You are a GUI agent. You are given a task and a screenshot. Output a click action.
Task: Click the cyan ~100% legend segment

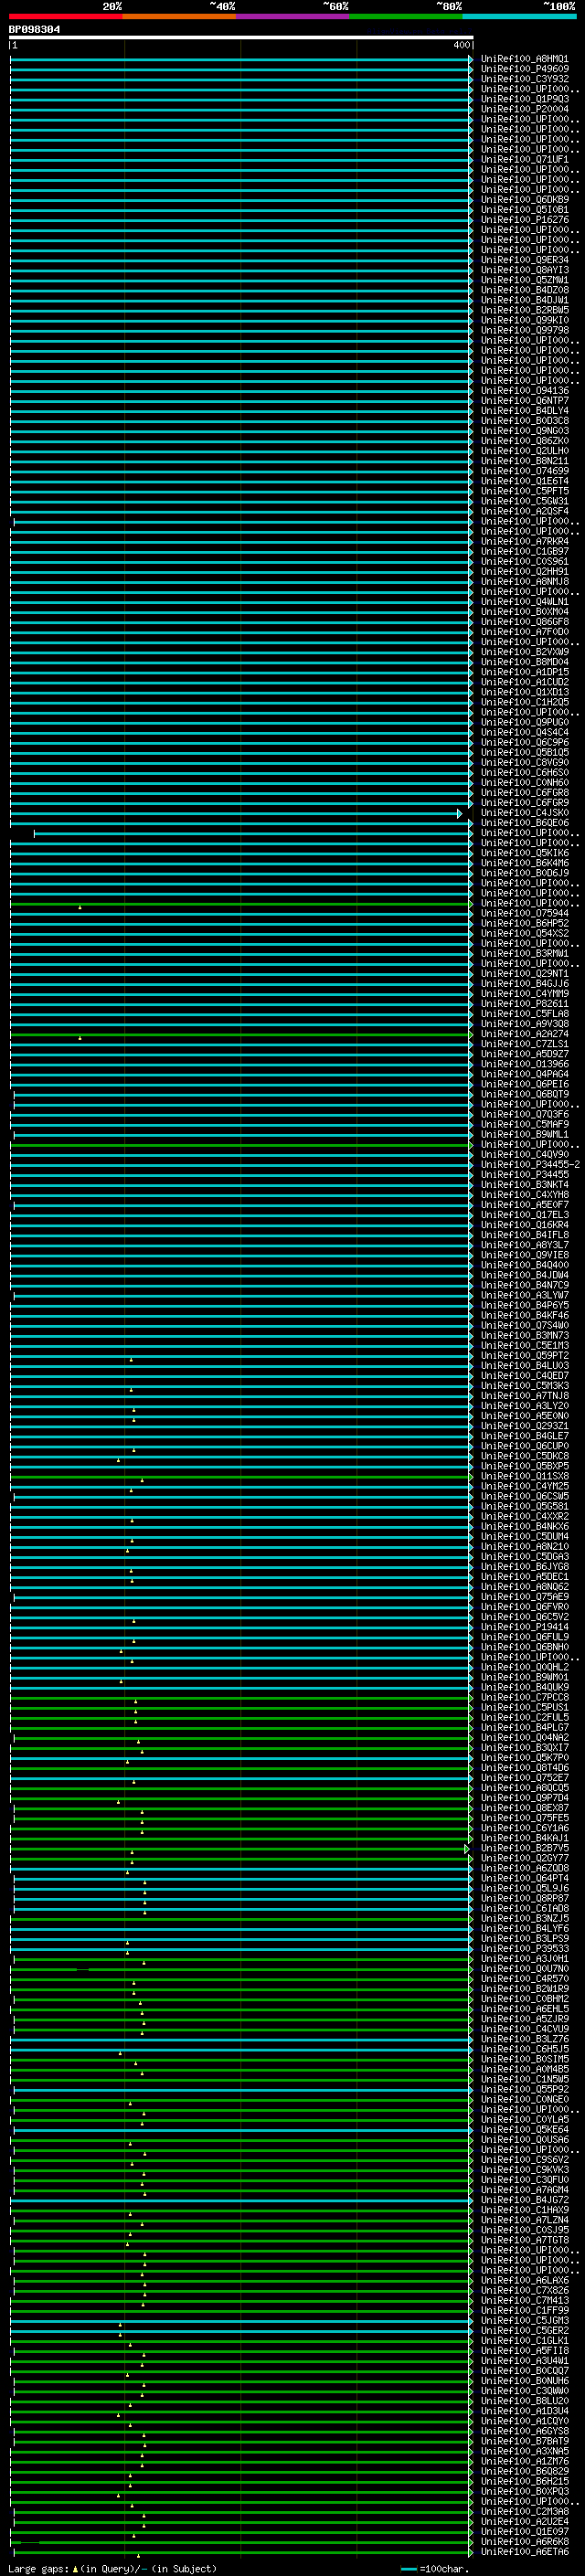click(x=518, y=16)
